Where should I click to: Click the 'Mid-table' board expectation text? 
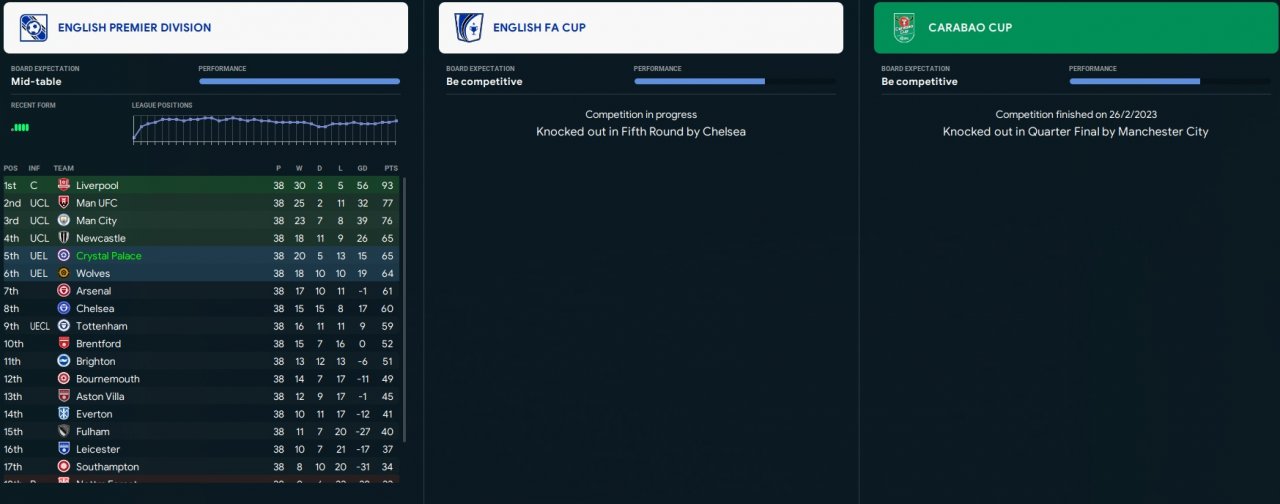pyautogui.click(x=36, y=82)
